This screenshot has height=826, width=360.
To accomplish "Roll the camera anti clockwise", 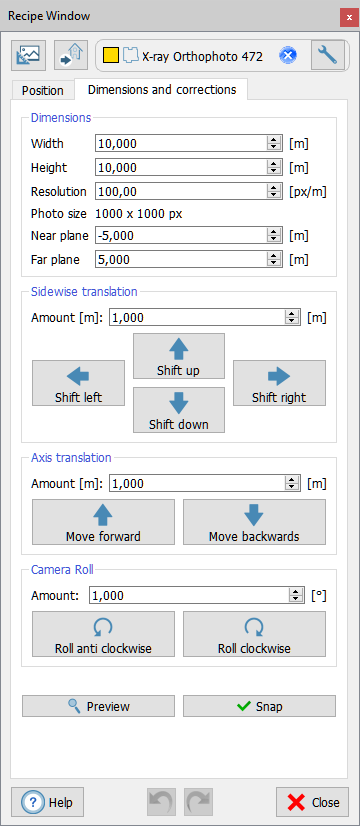I will tap(103, 634).
